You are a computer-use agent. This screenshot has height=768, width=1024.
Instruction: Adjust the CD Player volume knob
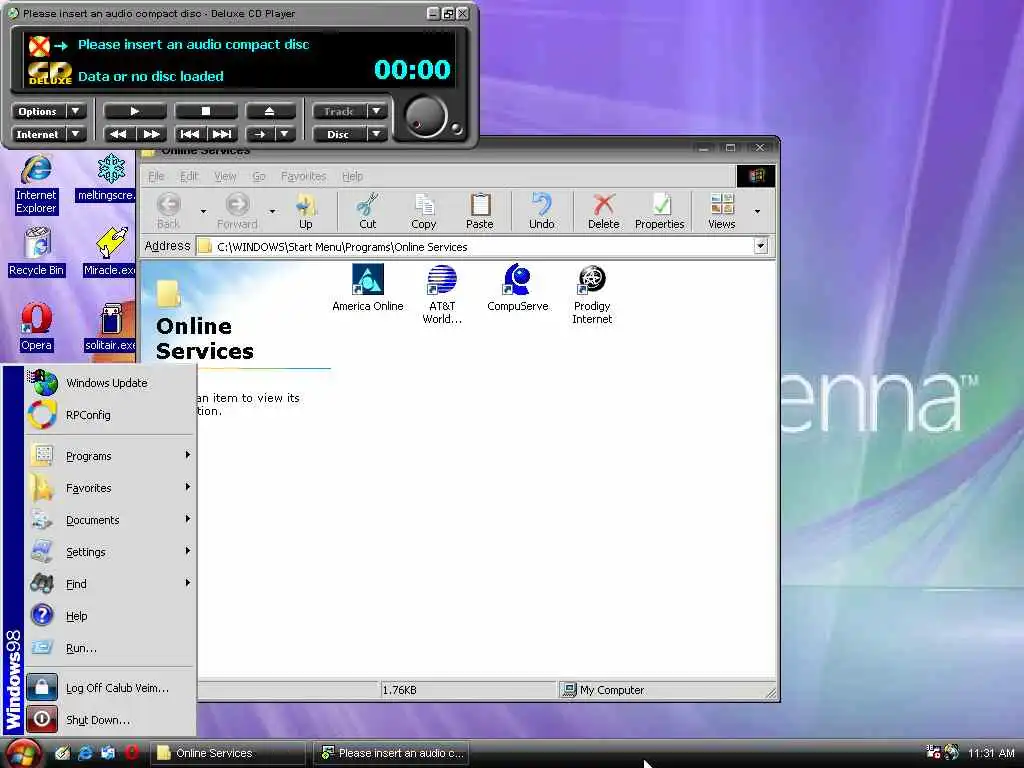tap(426, 118)
